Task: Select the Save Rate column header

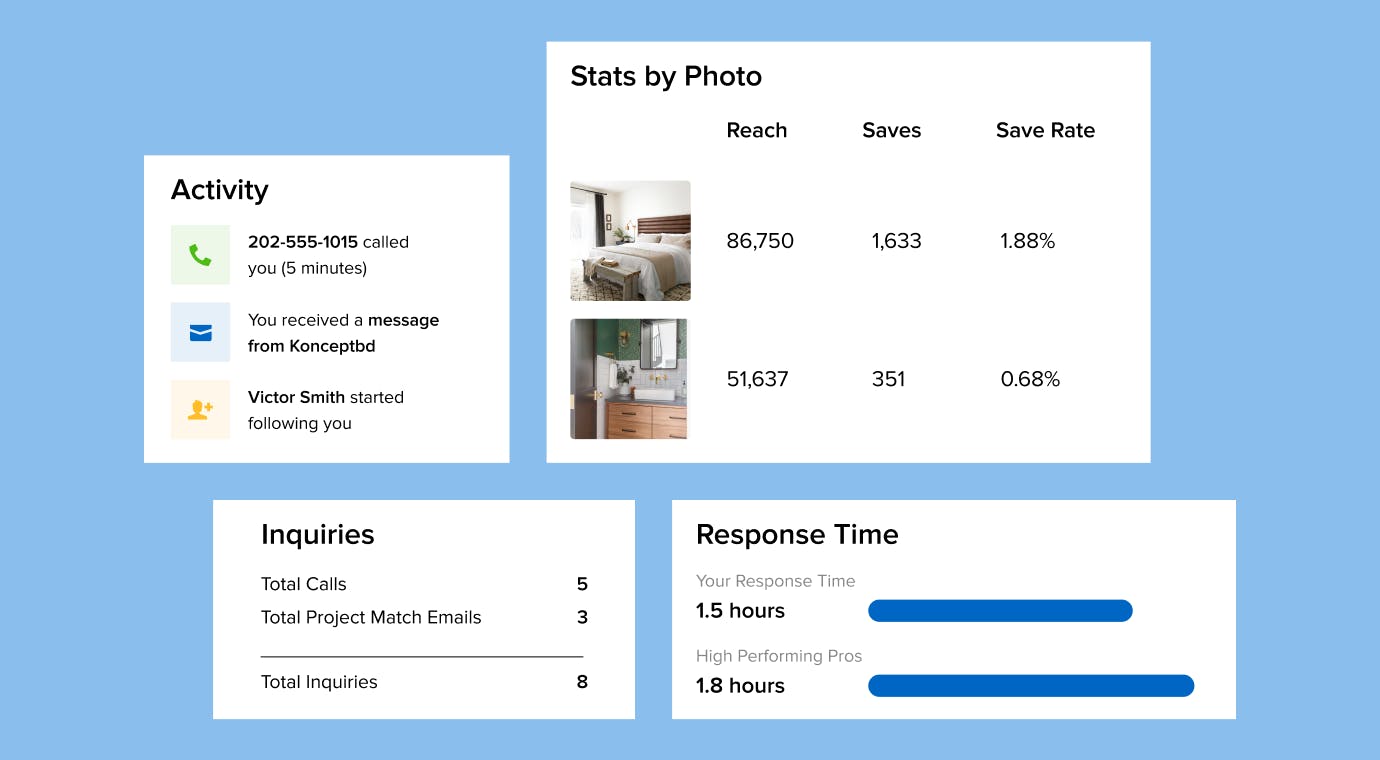Action: click(x=1045, y=130)
